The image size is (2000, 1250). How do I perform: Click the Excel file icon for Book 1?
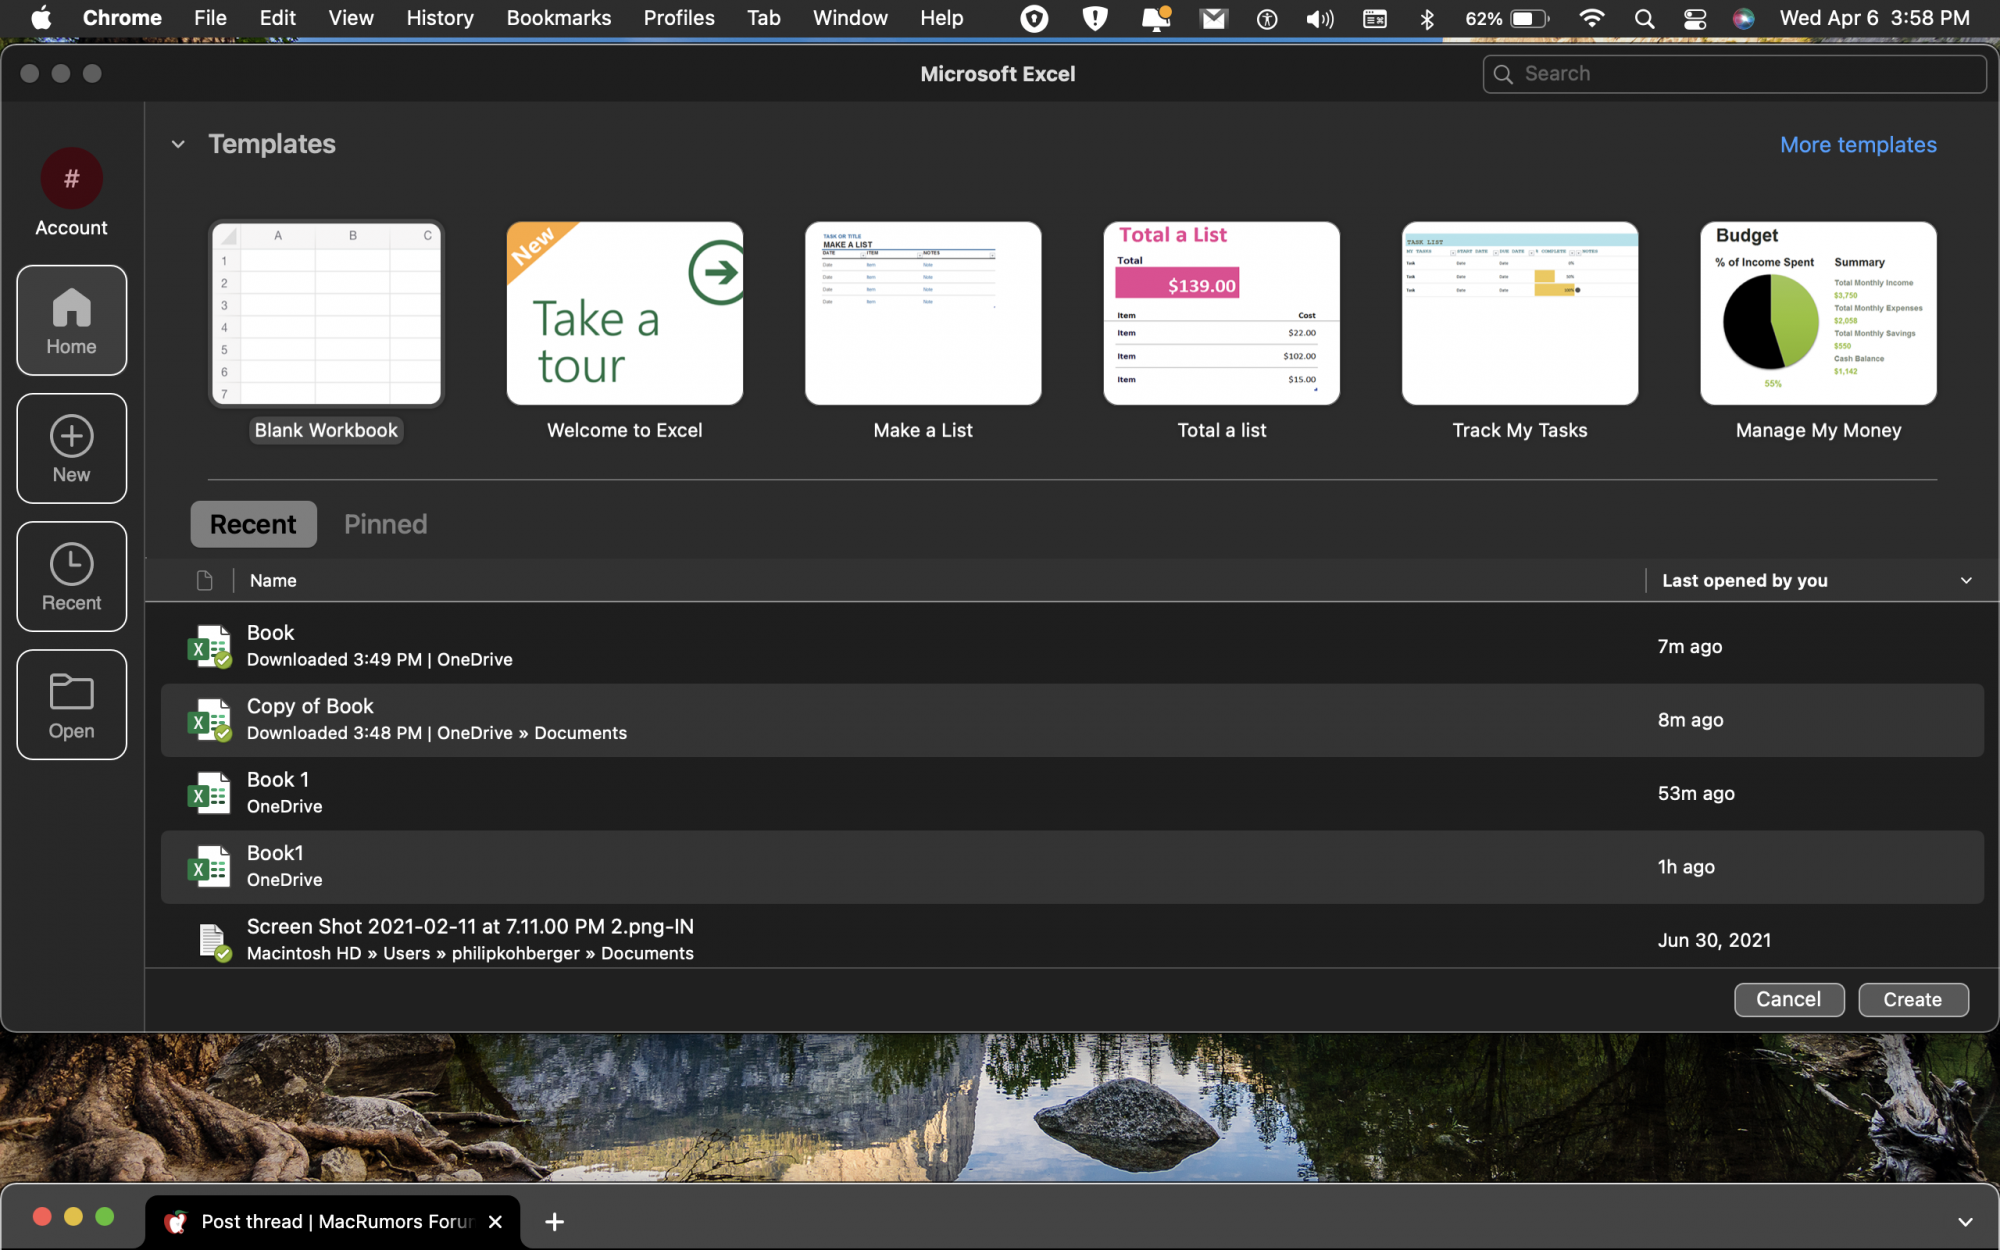coord(209,793)
